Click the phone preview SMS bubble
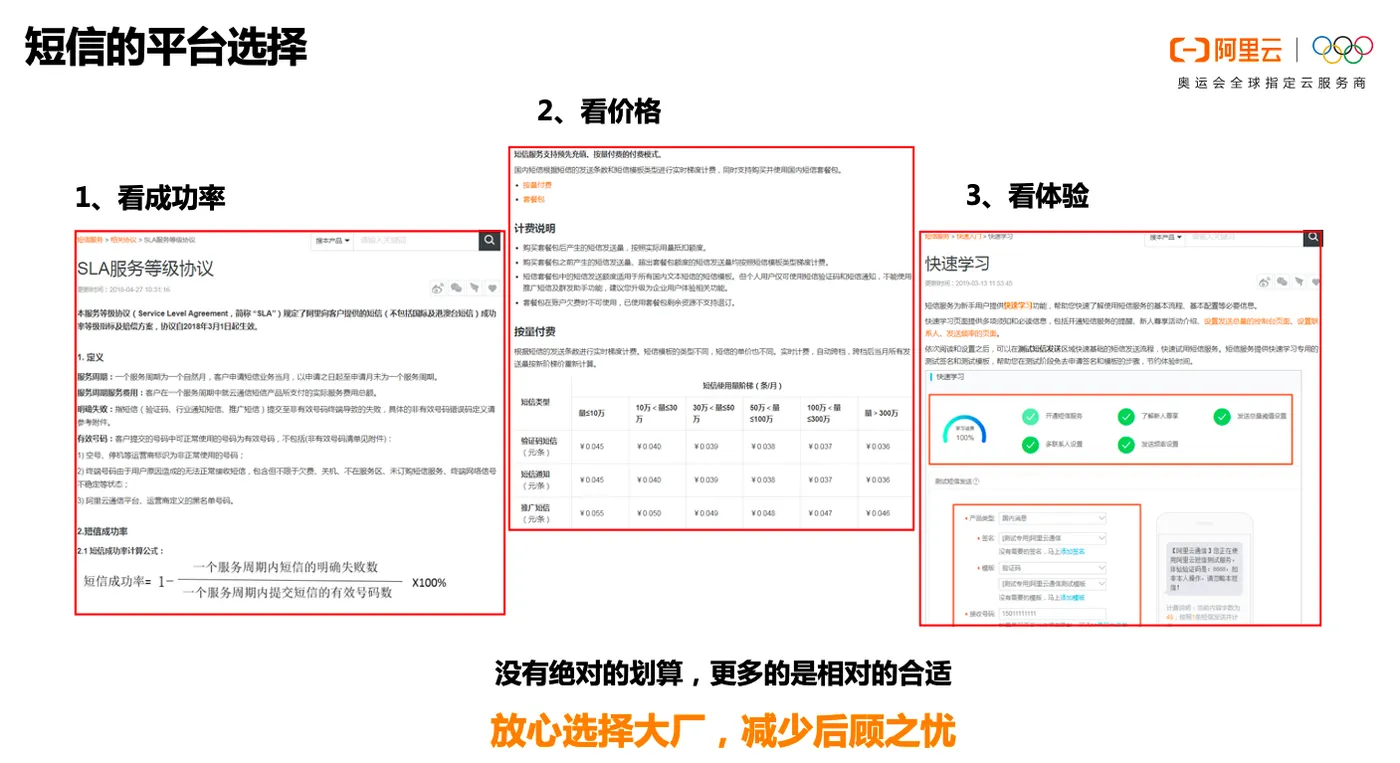Screen dimensions: 1400x763 pos(1204,568)
